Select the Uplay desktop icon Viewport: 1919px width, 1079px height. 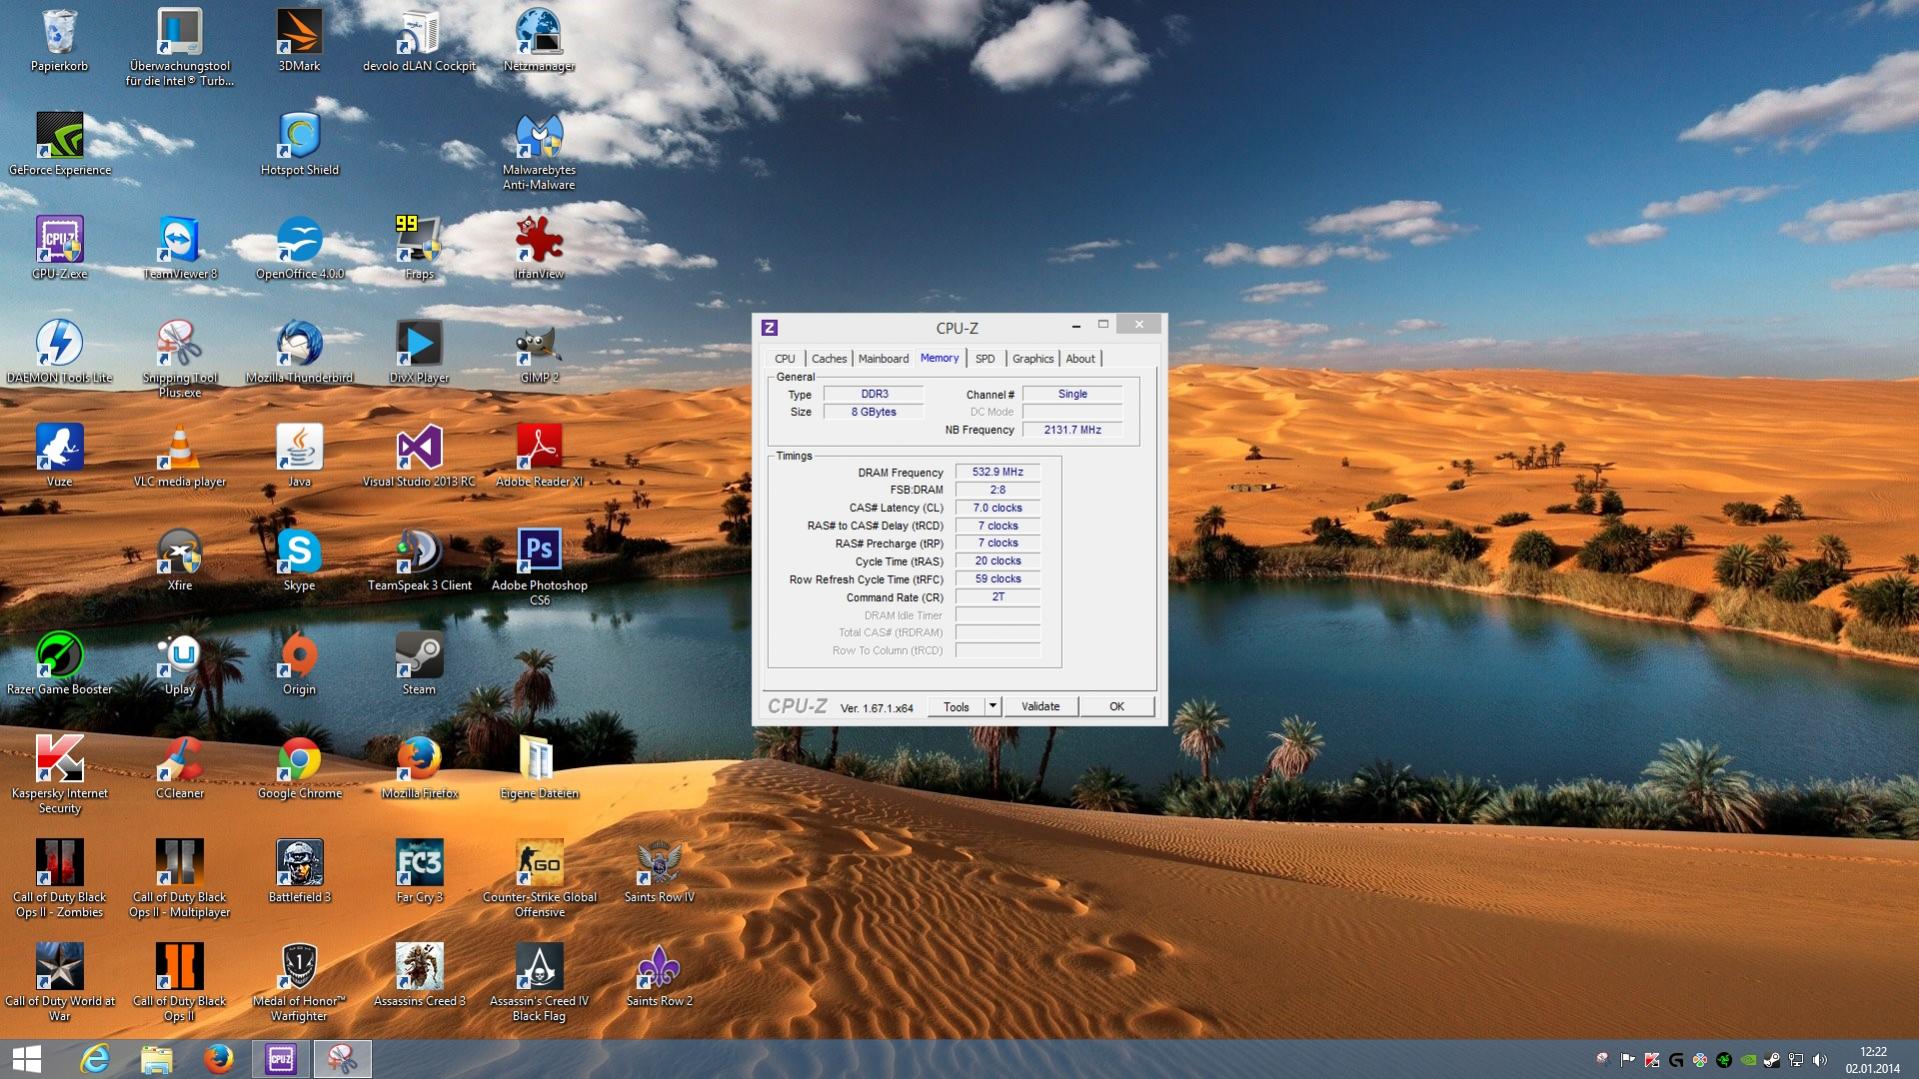pos(179,665)
